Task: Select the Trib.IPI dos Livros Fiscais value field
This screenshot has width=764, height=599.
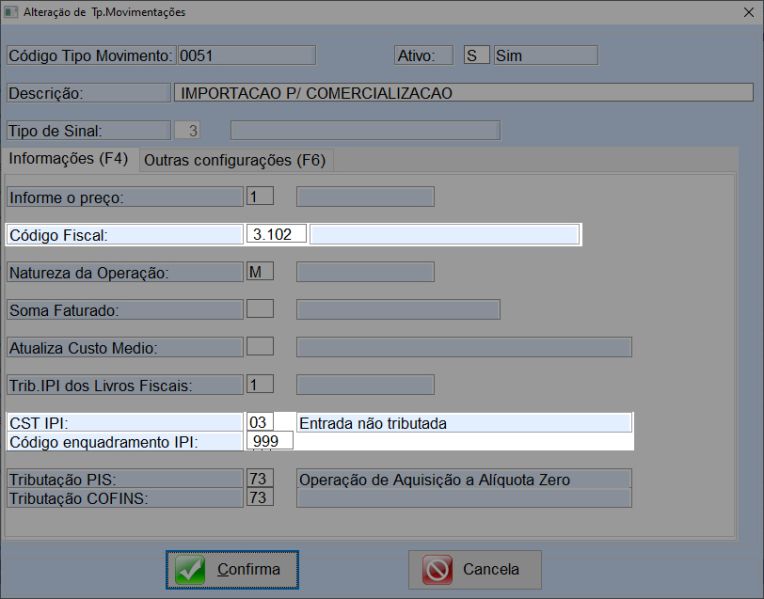Action: point(260,385)
